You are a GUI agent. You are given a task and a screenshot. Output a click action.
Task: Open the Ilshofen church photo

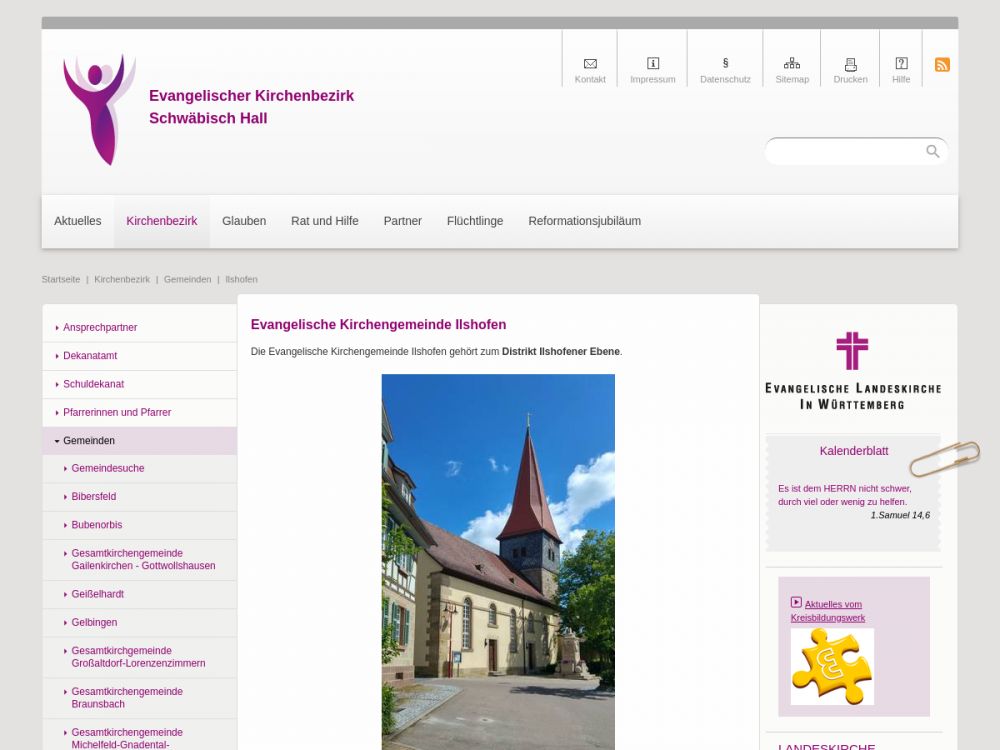[x=498, y=560]
